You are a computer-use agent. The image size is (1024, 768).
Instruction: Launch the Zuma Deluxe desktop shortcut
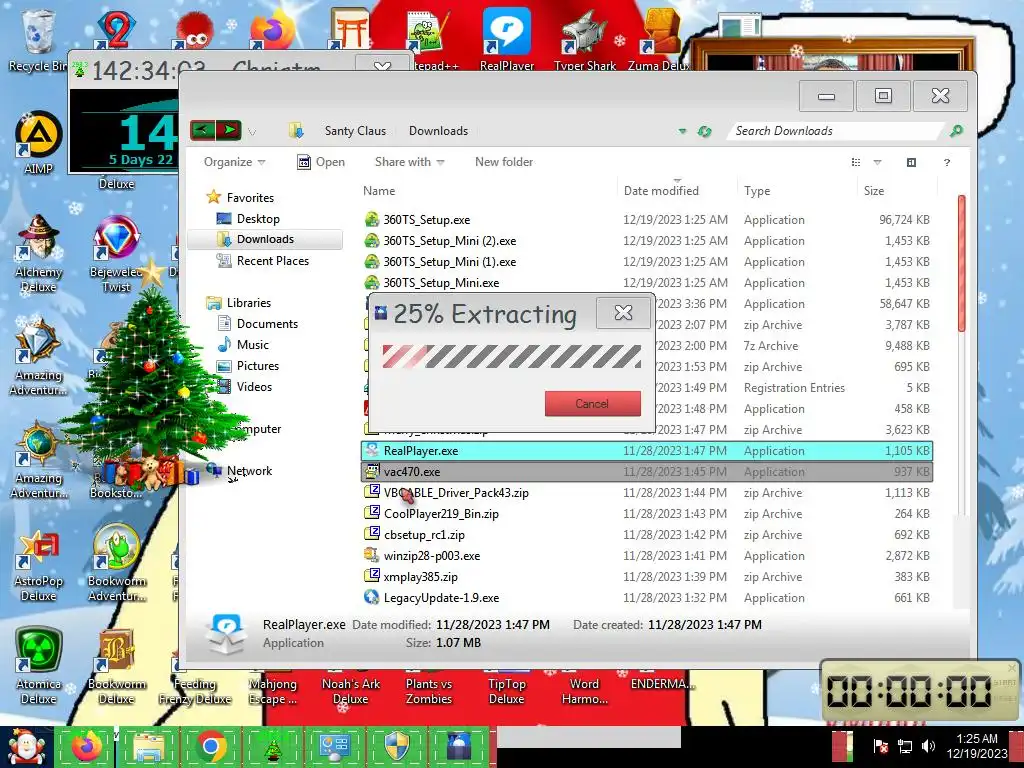(658, 39)
